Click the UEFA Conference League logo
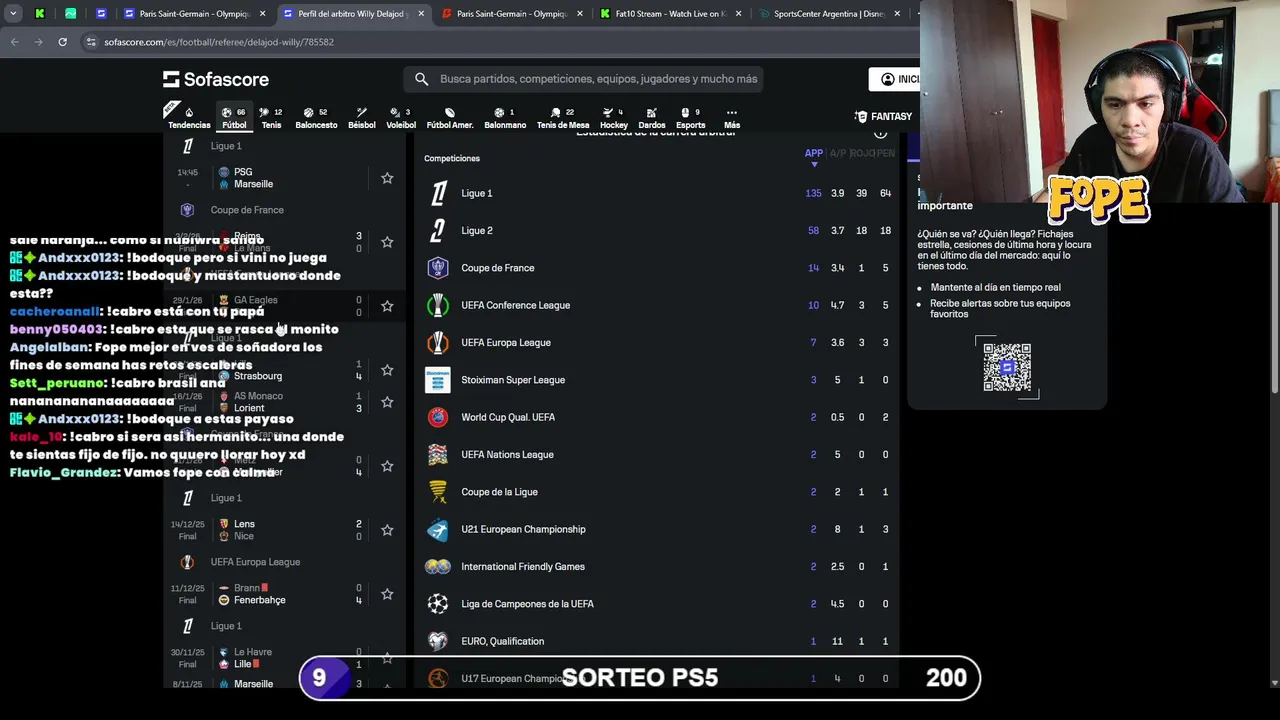This screenshot has height=720, width=1280. (438, 305)
